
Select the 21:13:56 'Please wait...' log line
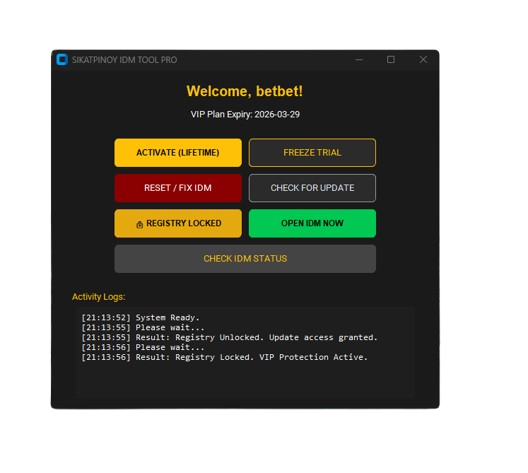pos(143,347)
